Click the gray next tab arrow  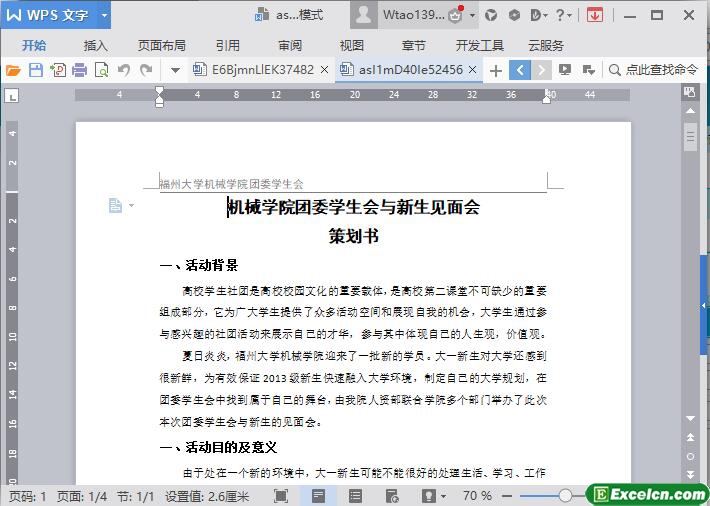[541, 70]
